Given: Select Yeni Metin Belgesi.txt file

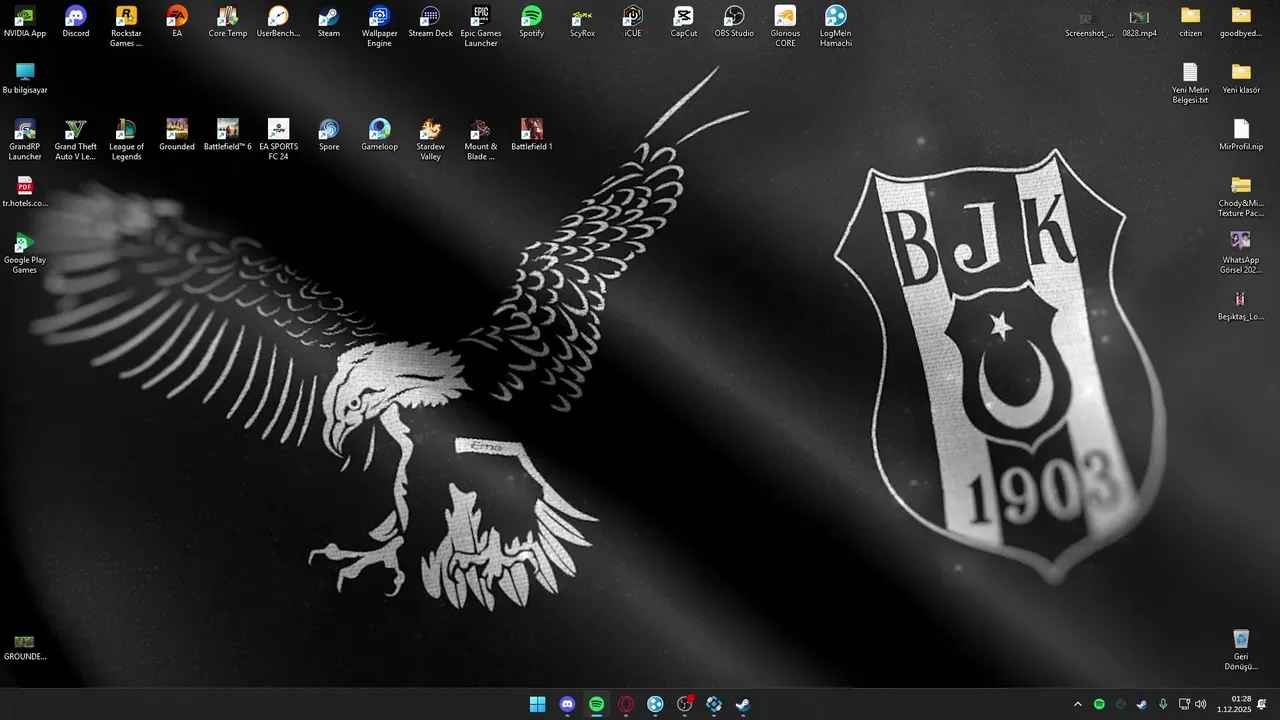Looking at the screenshot, I should coord(1190,84).
